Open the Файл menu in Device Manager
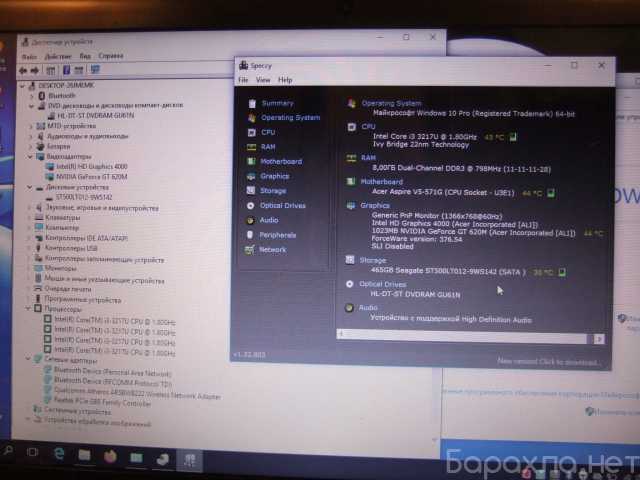The width and height of the screenshot is (640, 480). pyautogui.click(x=29, y=57)
